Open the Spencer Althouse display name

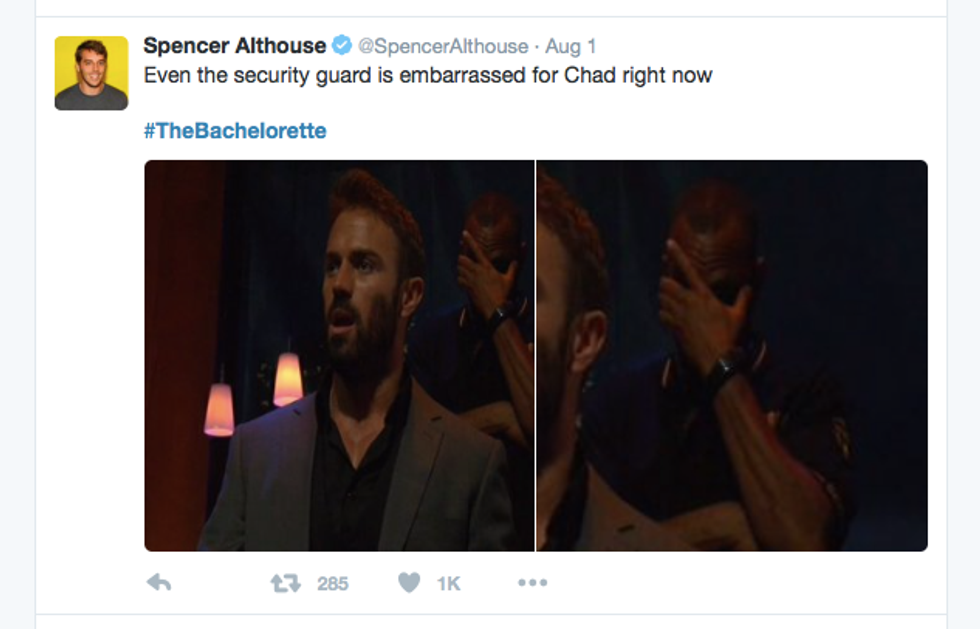point(235,46)
